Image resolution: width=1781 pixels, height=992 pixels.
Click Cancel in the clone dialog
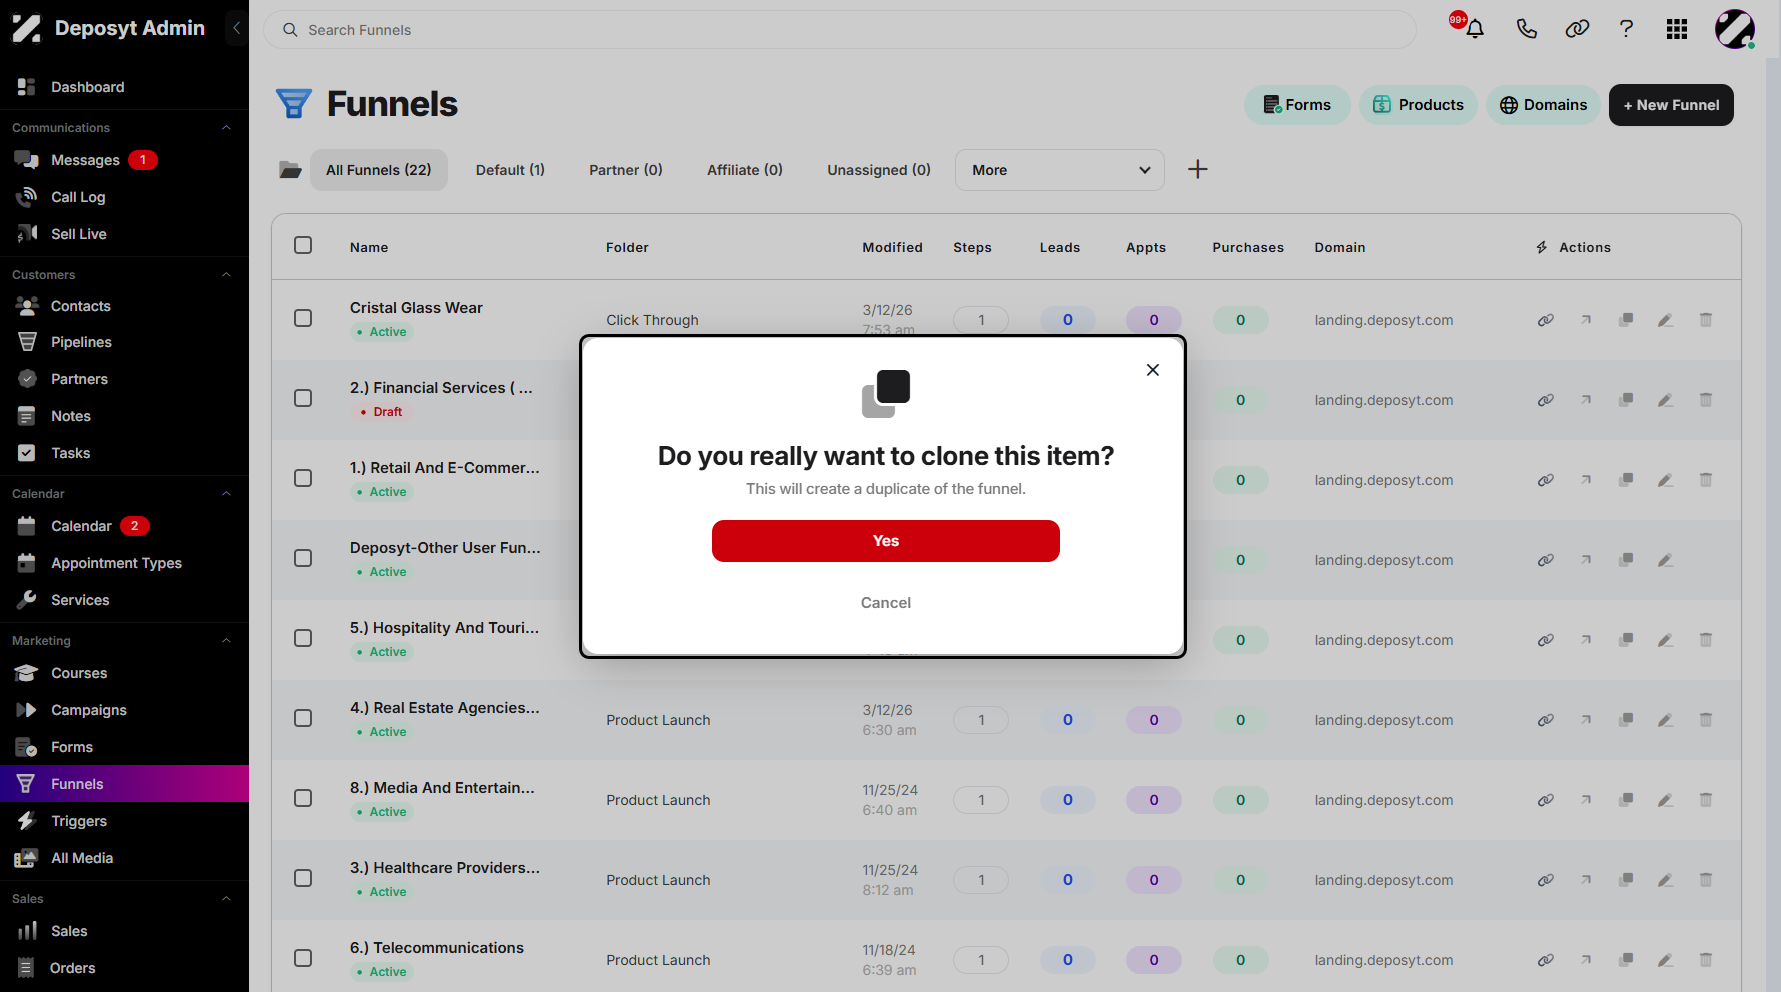click(886, 603)
